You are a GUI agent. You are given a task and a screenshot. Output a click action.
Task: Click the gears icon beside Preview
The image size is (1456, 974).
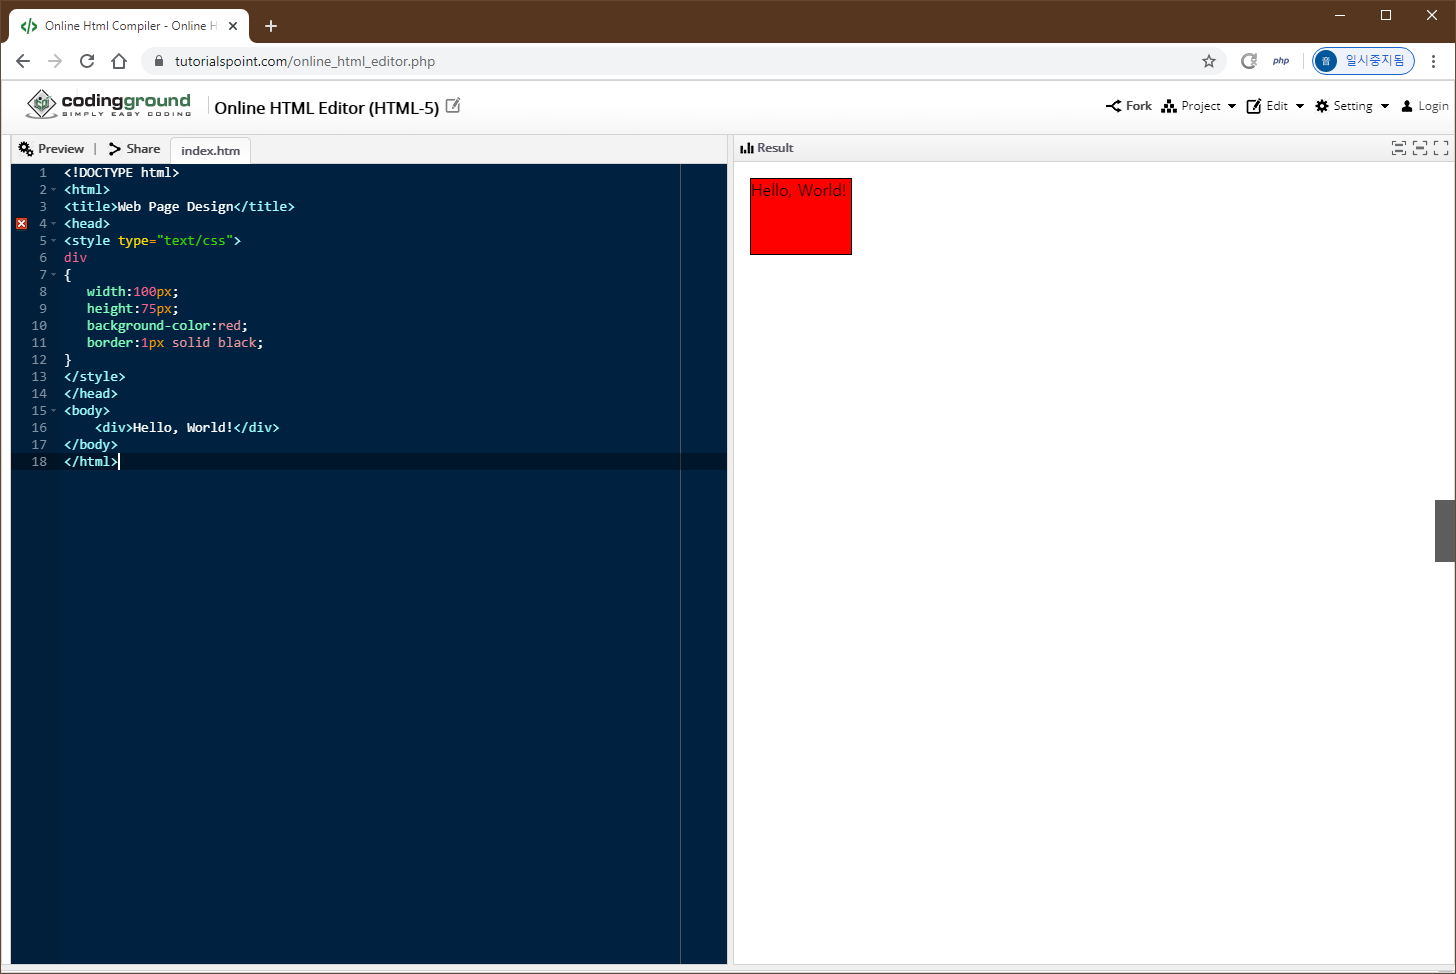click(26, 149)
